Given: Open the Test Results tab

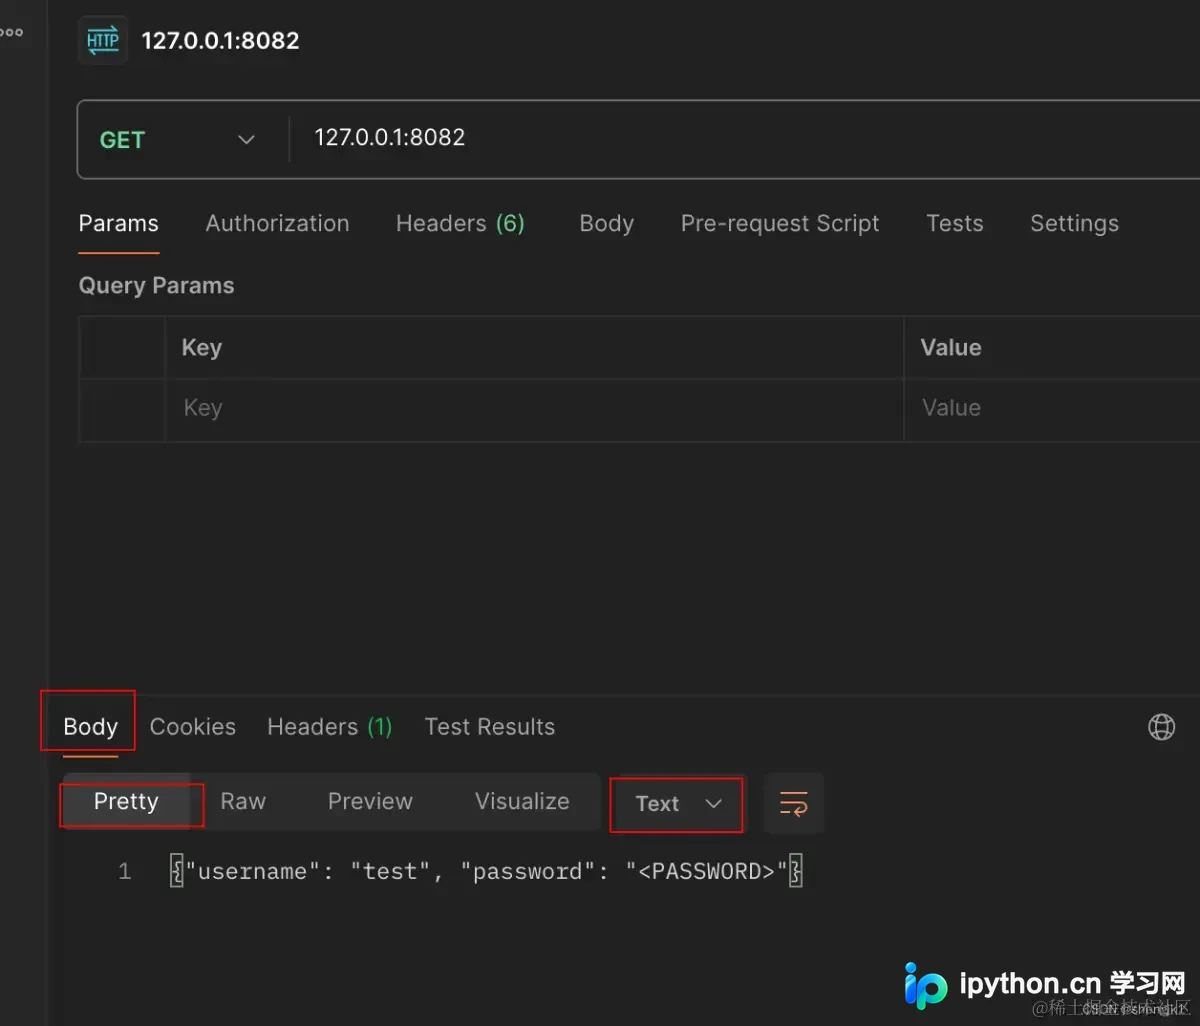Looking at the screenshot, I should point(489,727).
